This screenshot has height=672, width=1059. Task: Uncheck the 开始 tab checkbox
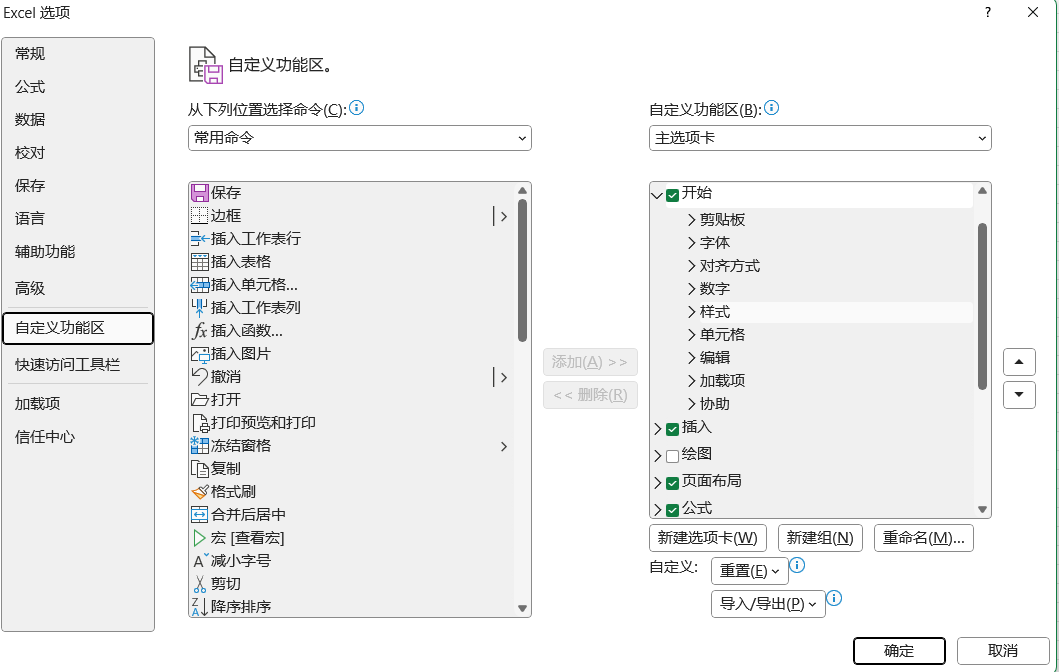pyautogui.click(x=672, y=194)
